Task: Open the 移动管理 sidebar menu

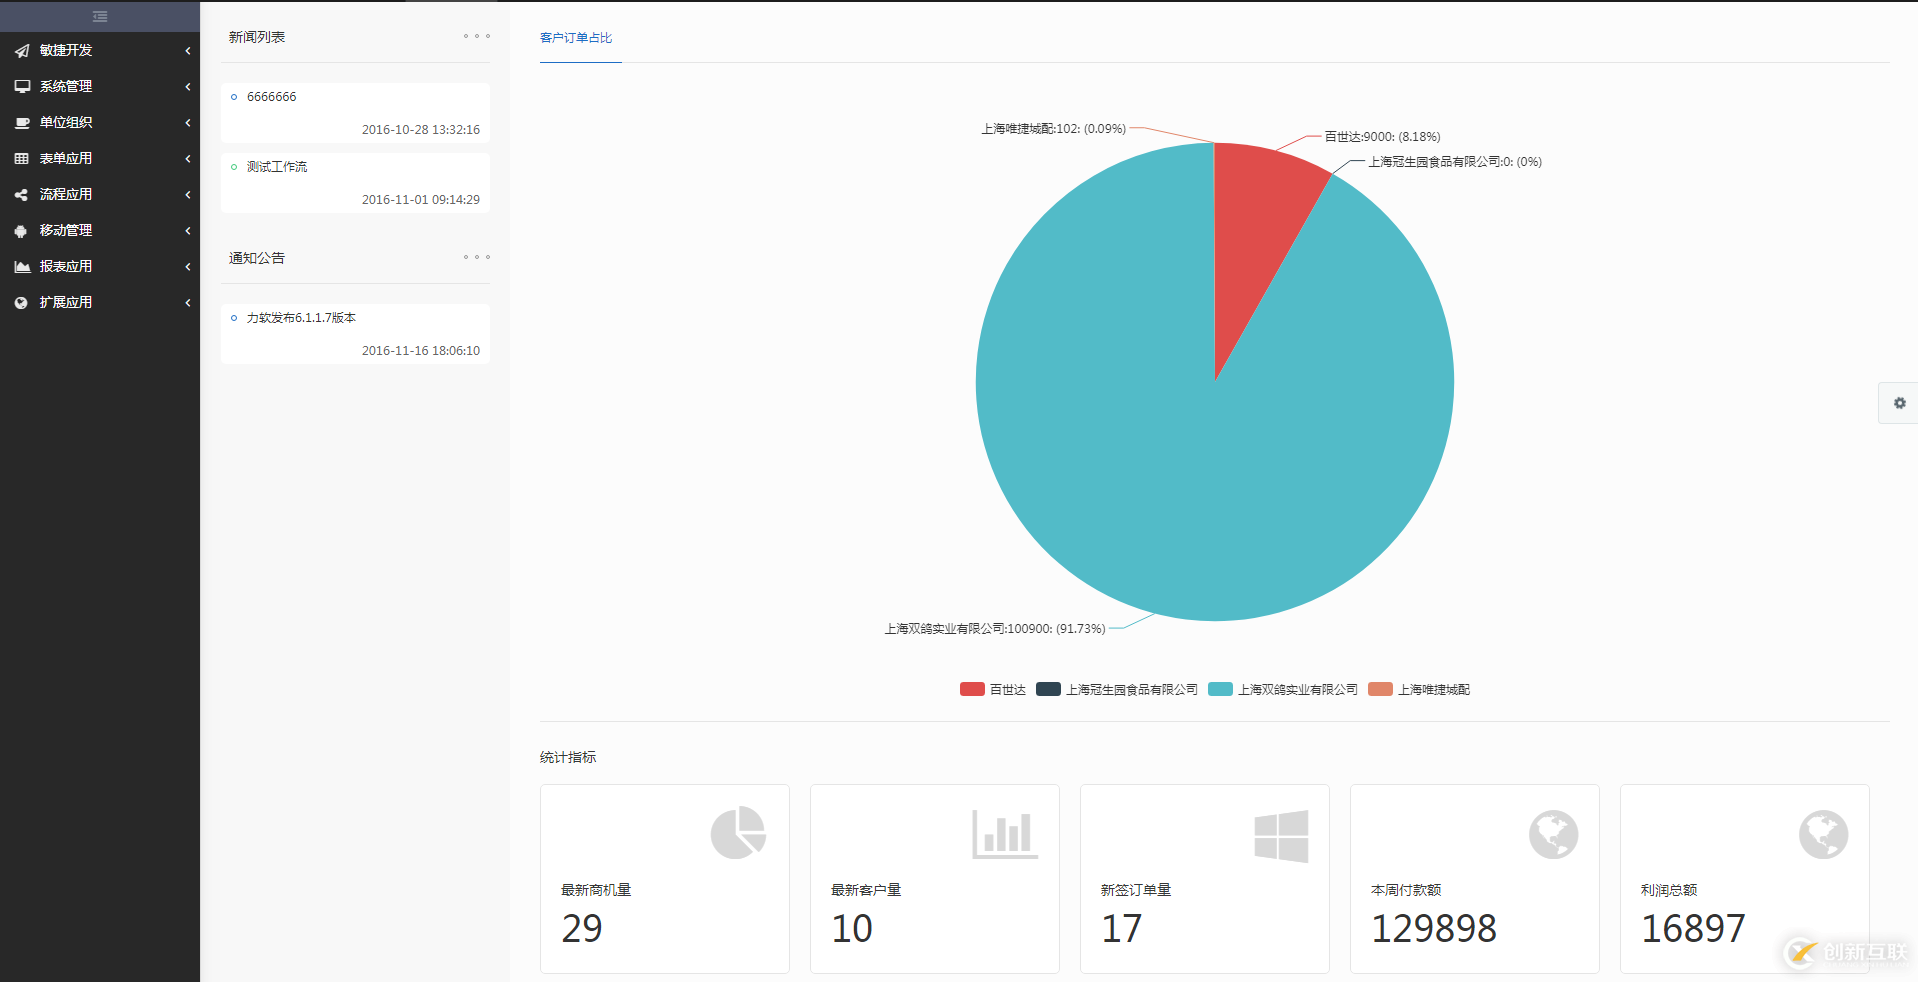Action: [x=100, y=231]
